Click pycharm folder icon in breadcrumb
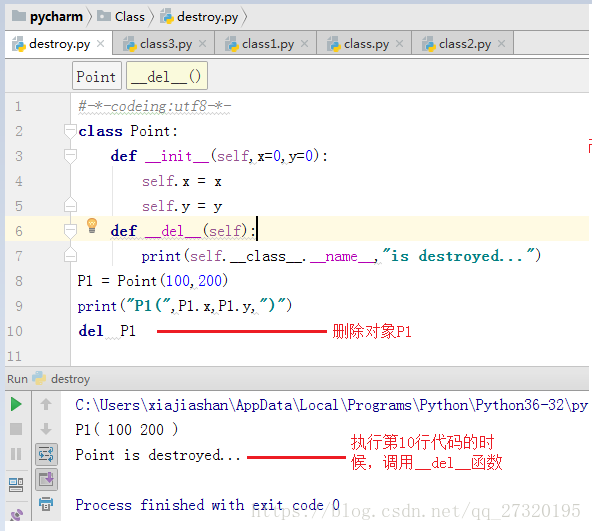 coord(19,16)
